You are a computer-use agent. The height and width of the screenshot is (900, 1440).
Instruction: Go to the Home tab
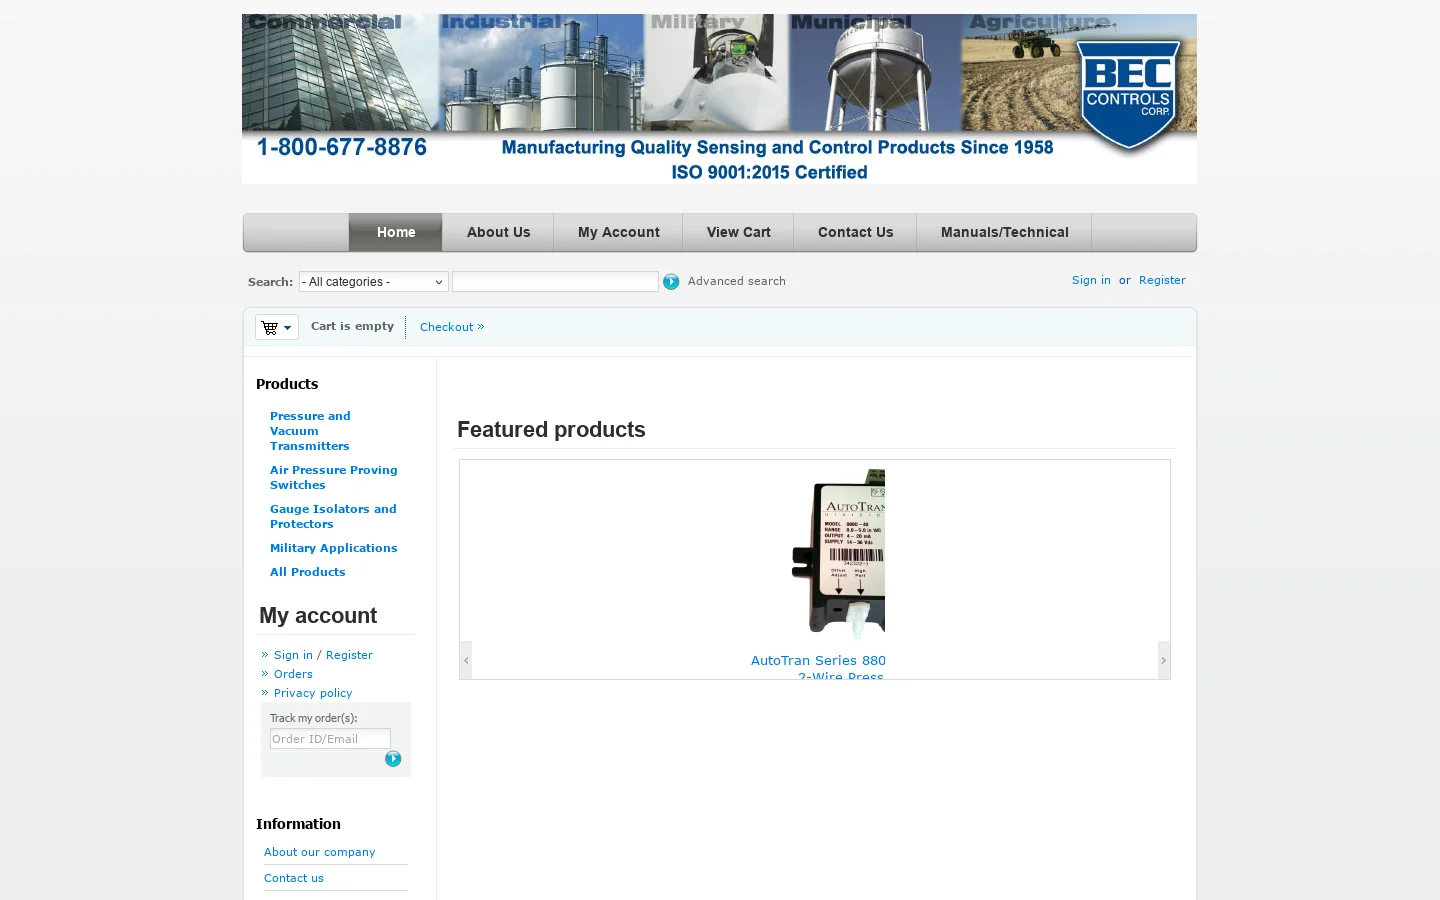pos(396,232)
